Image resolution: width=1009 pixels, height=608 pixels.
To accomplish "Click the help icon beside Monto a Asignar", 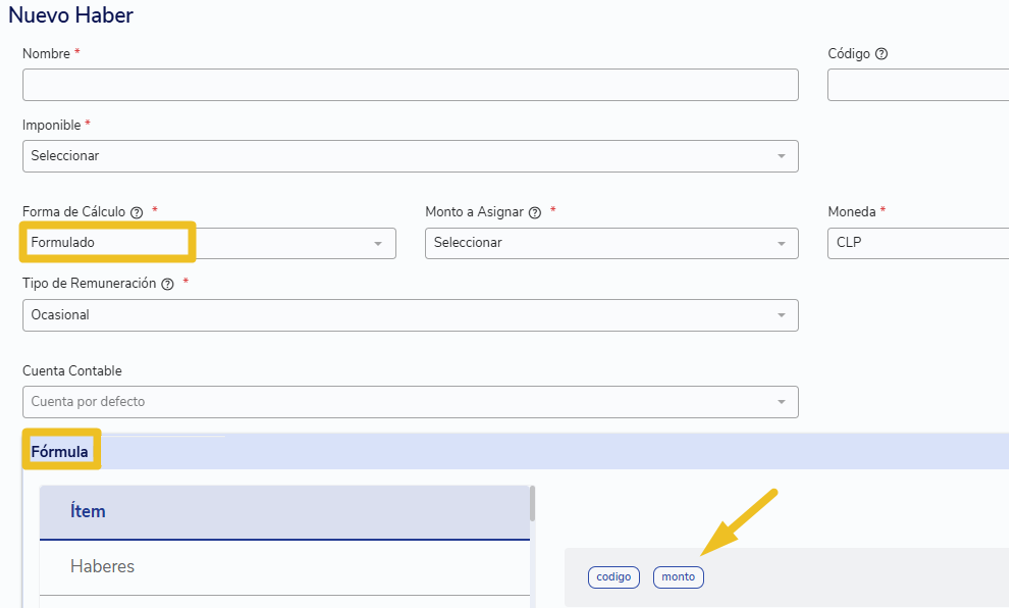I will [x=535, y=212].
